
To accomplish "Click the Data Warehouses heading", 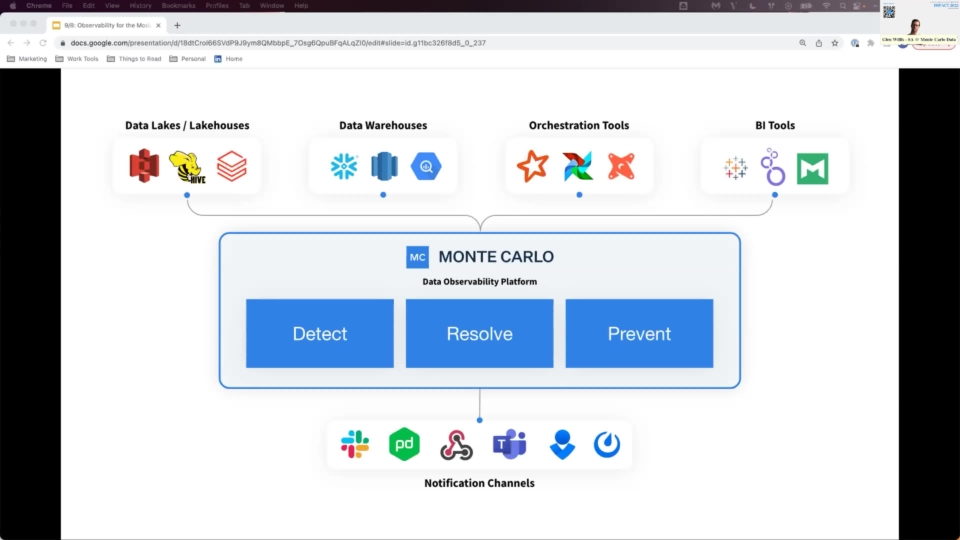I will click(383, 126).
